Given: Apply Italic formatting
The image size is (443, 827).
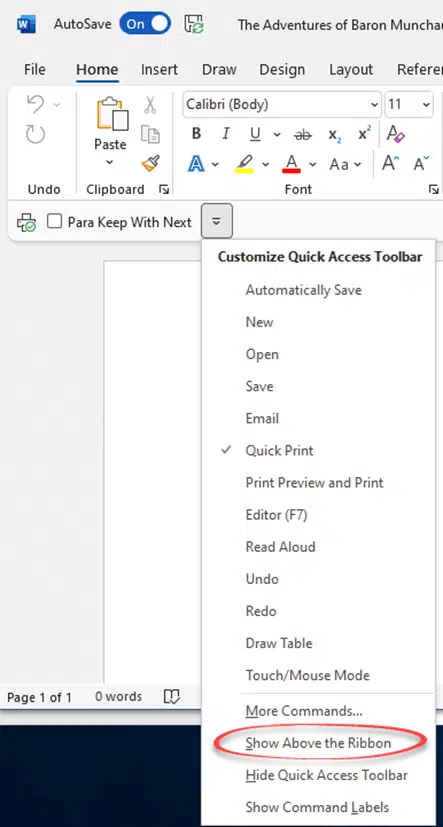Looking at the screenshot, I should click(226, 134).
